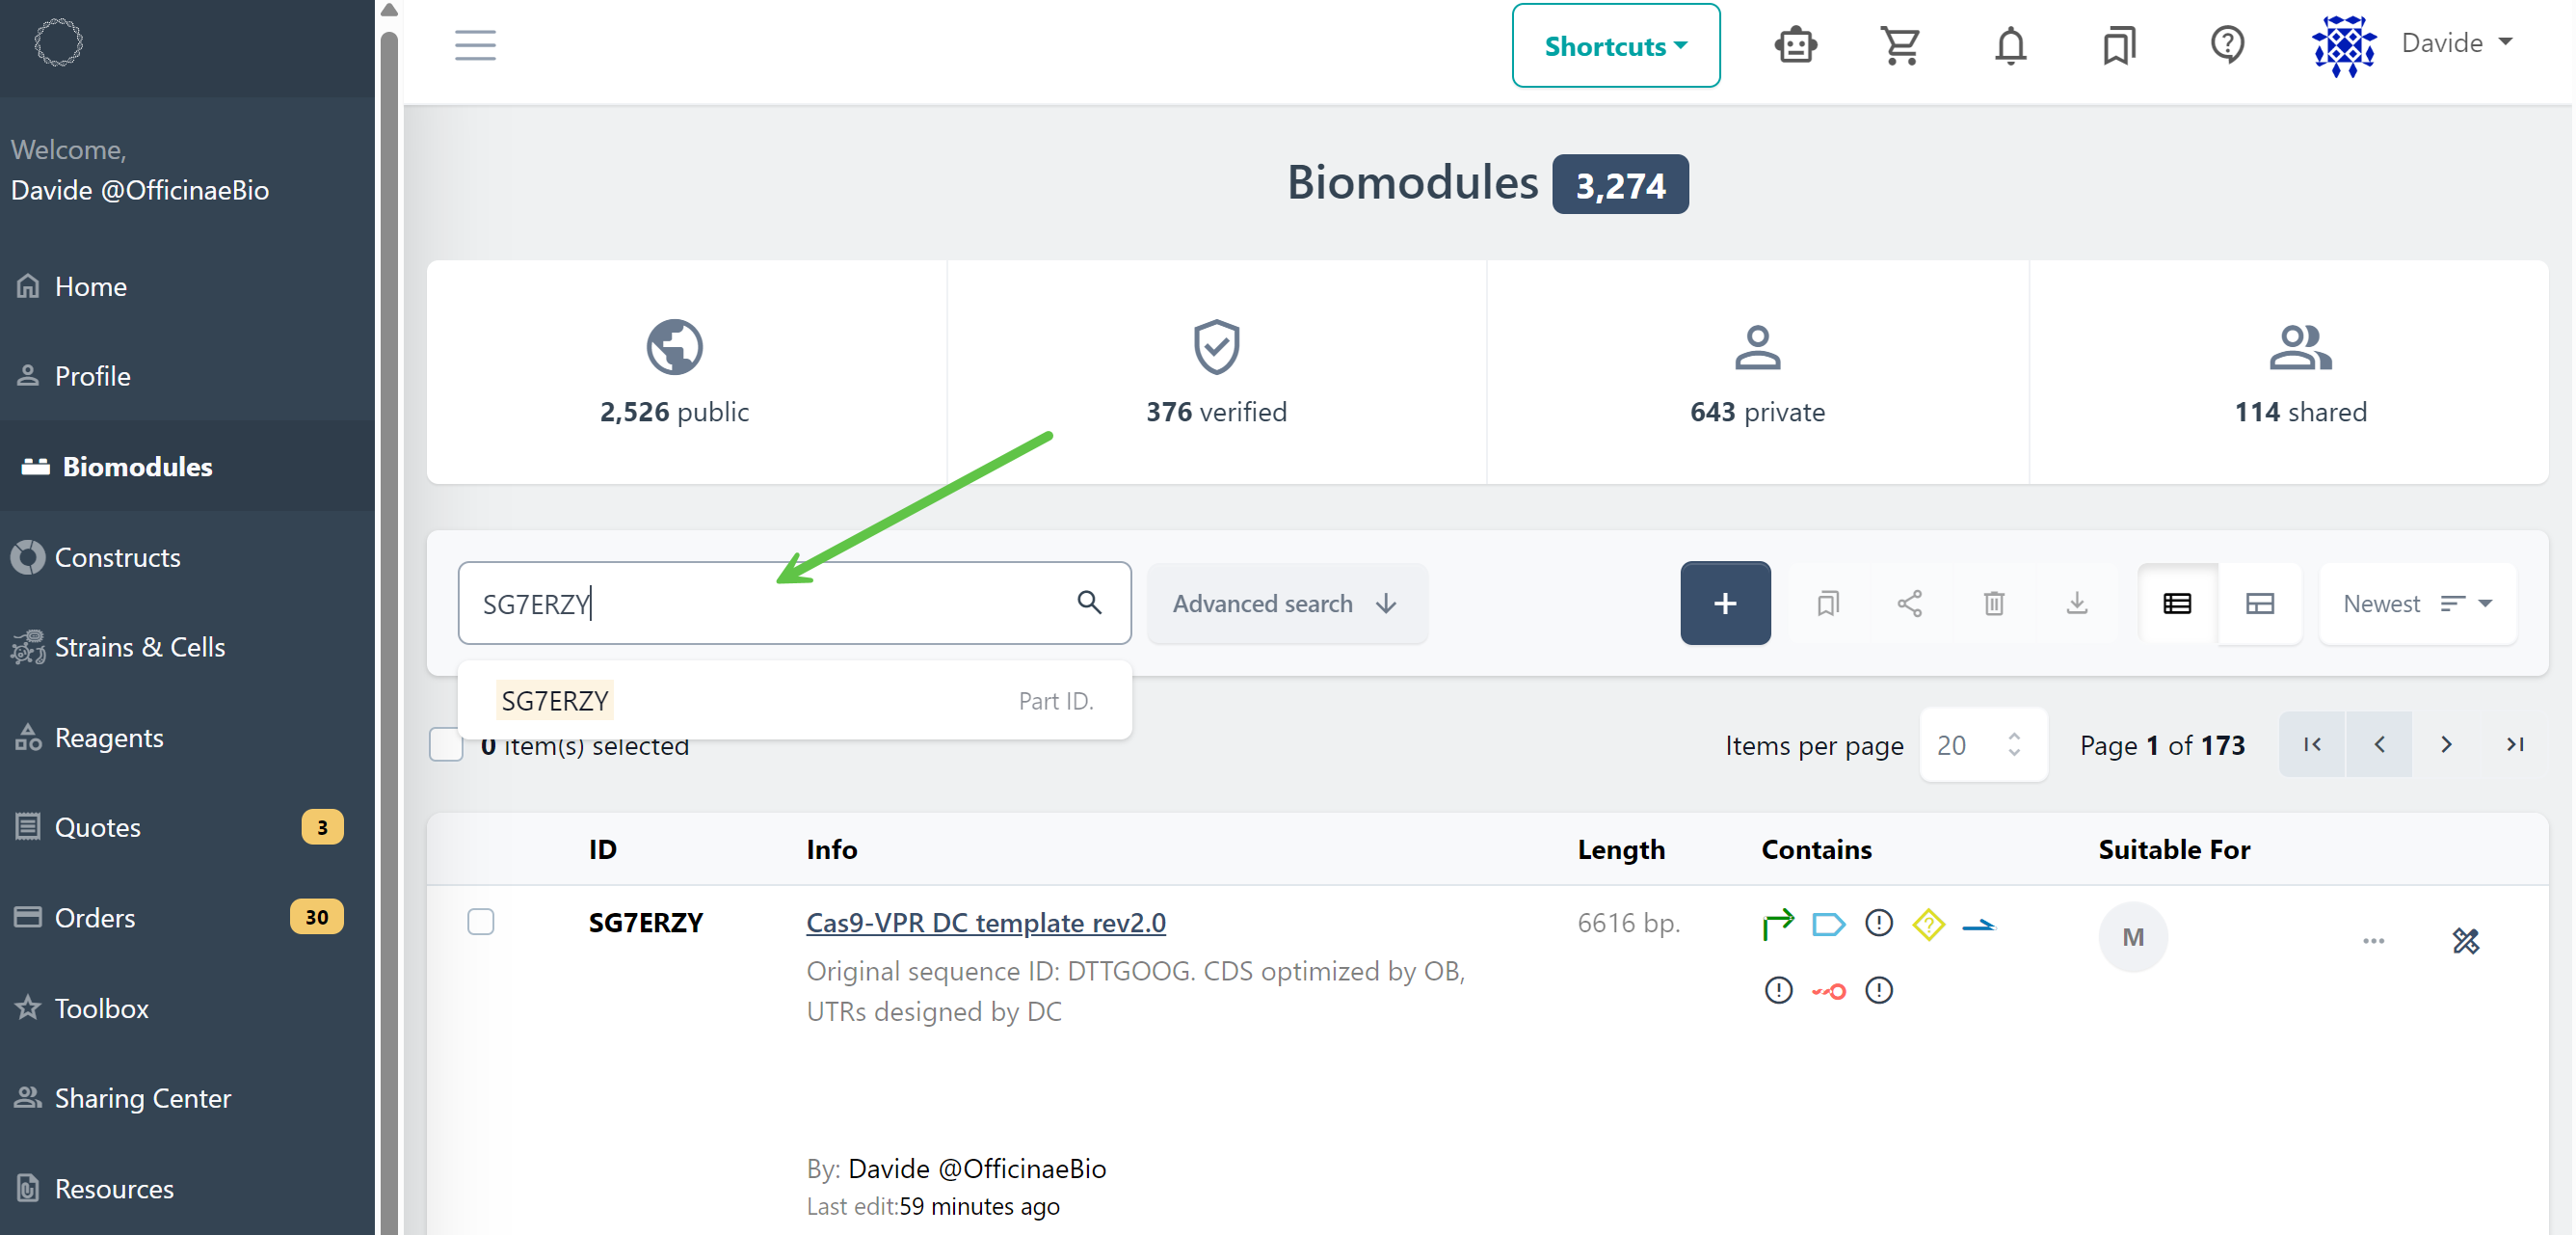Click the SG7ERZY ID cell
The image size is (2576, 1235).
[645, 922]
